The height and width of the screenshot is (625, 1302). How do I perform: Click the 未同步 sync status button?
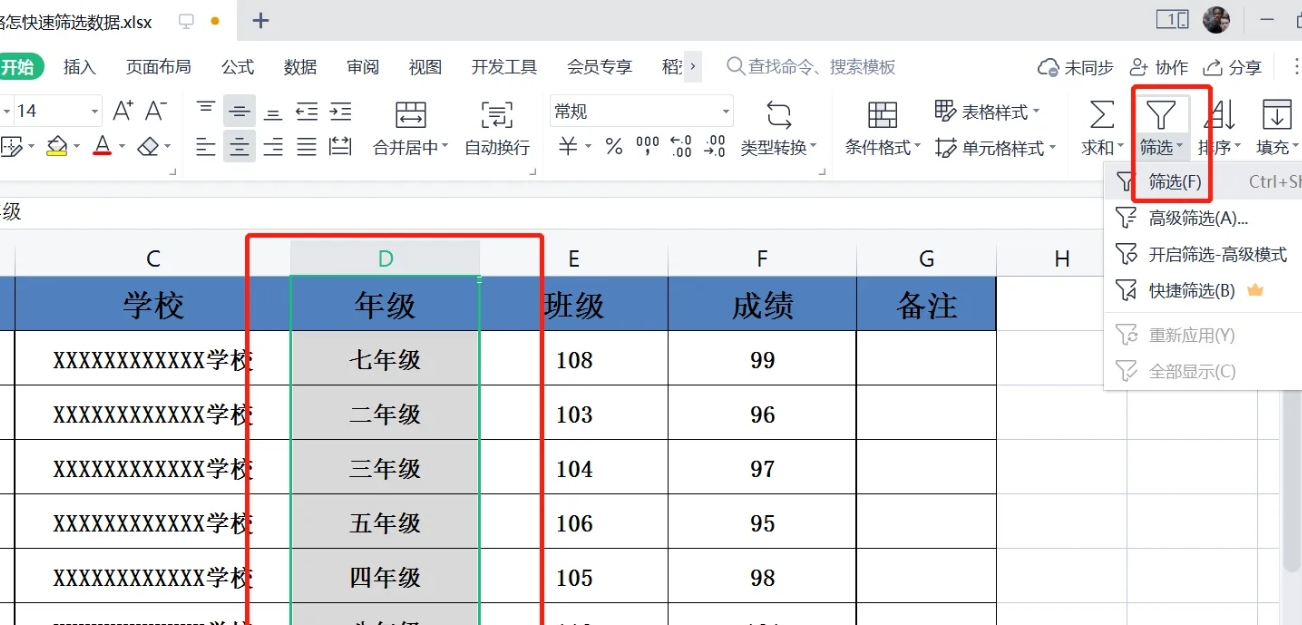(x=1076, y=67)
